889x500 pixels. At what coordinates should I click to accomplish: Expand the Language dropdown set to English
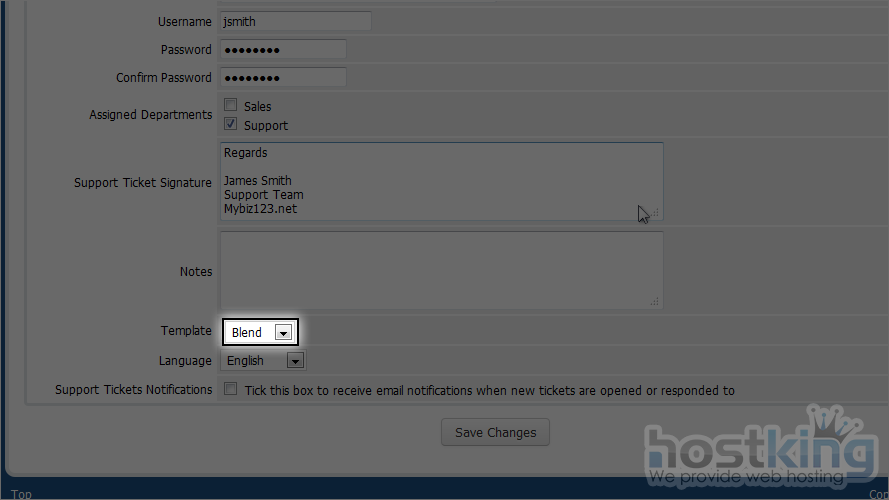coord(263,360)
